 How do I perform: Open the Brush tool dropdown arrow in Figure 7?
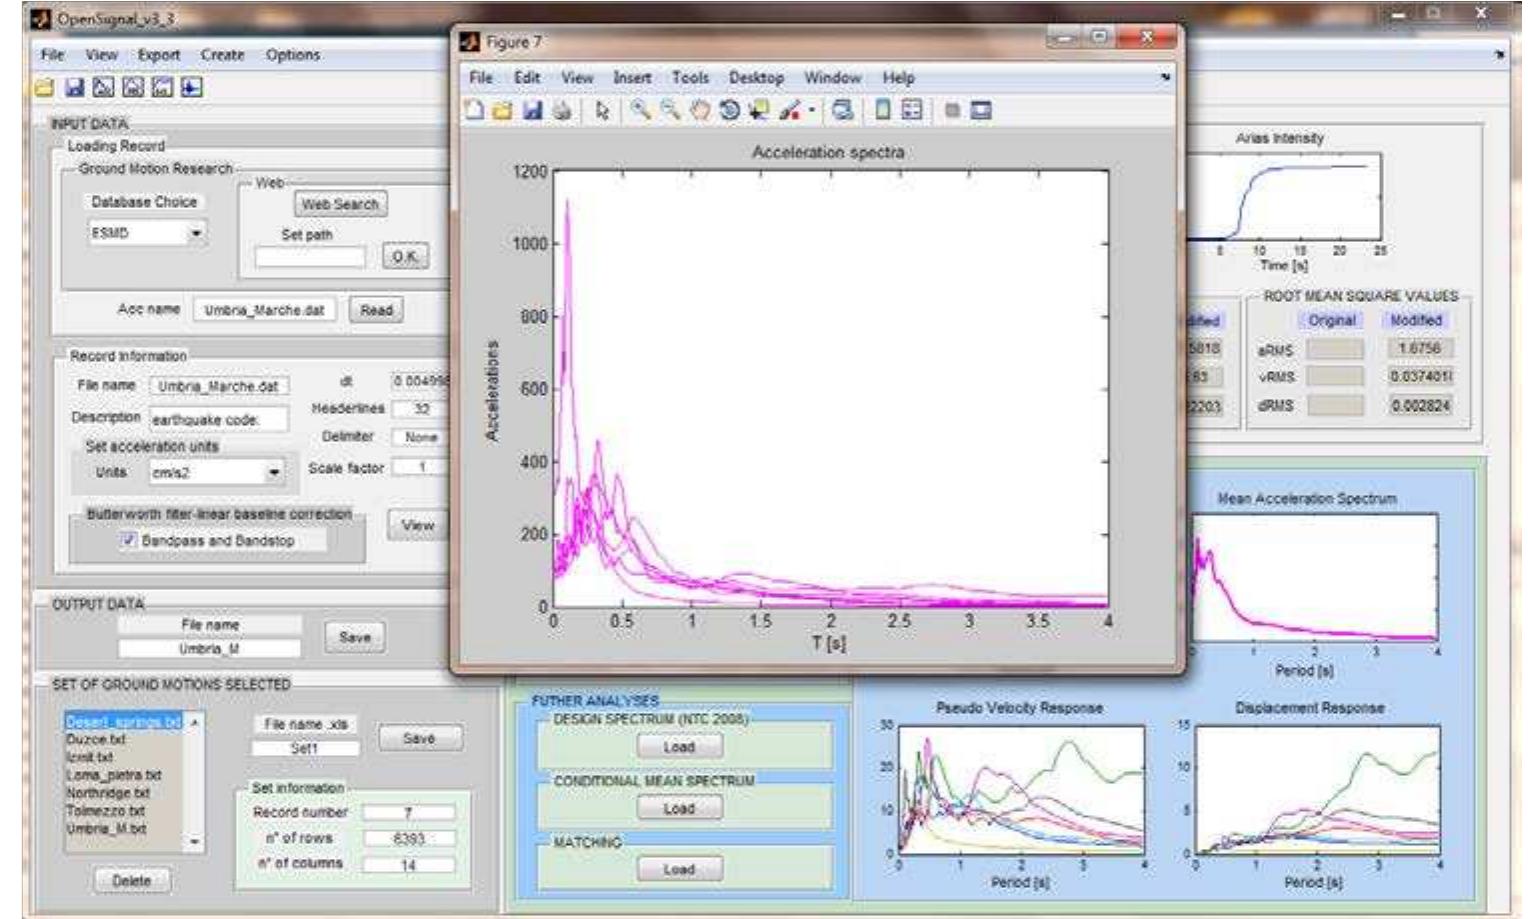[812, 111]
